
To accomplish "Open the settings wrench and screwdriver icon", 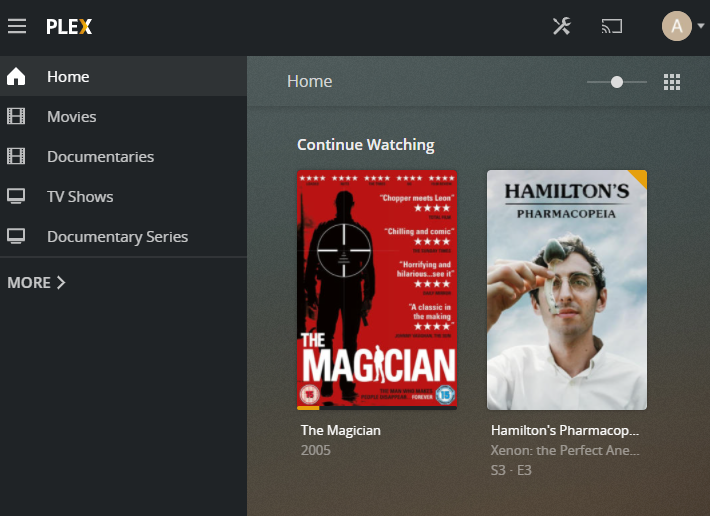I will [x=561, y=26].
